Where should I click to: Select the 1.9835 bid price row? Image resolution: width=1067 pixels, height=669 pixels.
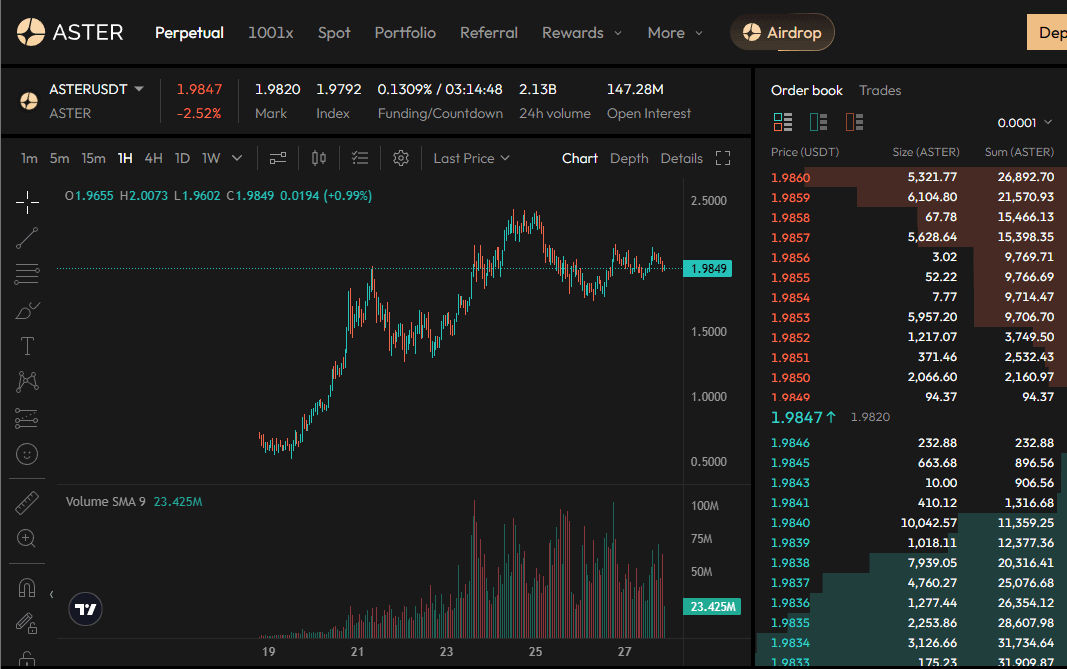coord(912,623)
